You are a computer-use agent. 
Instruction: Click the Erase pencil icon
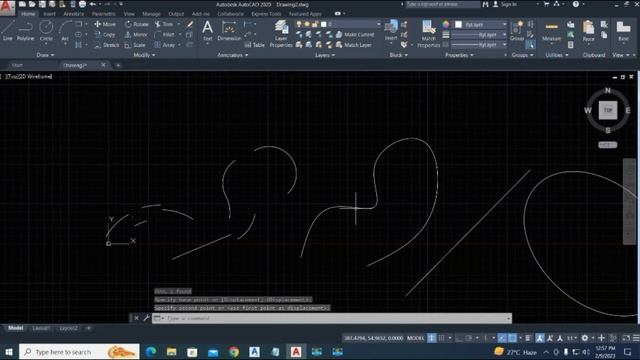point(190,24)
